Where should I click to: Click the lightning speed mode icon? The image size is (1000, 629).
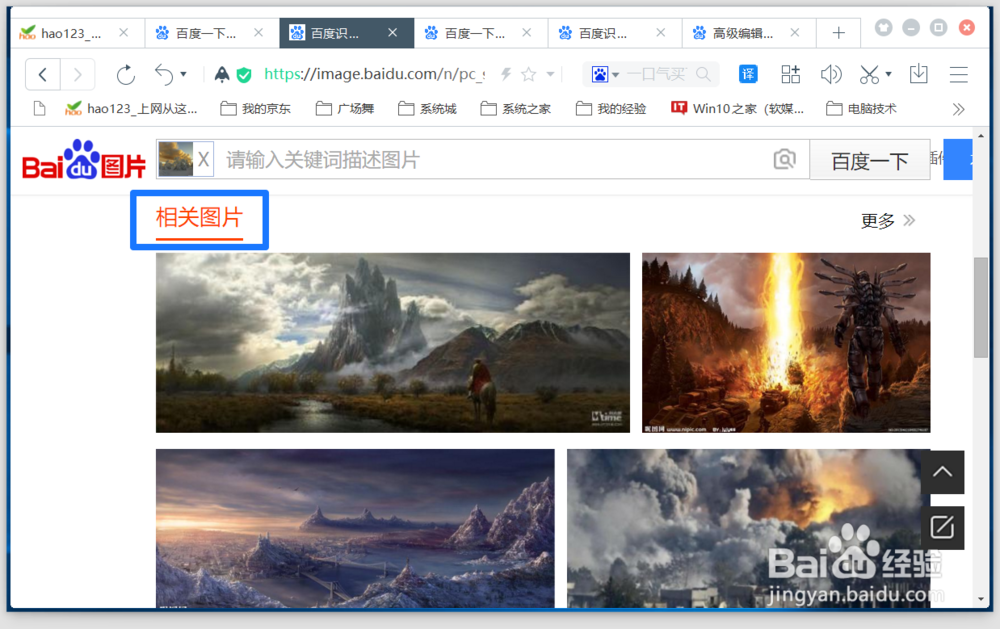coord(506,75)
